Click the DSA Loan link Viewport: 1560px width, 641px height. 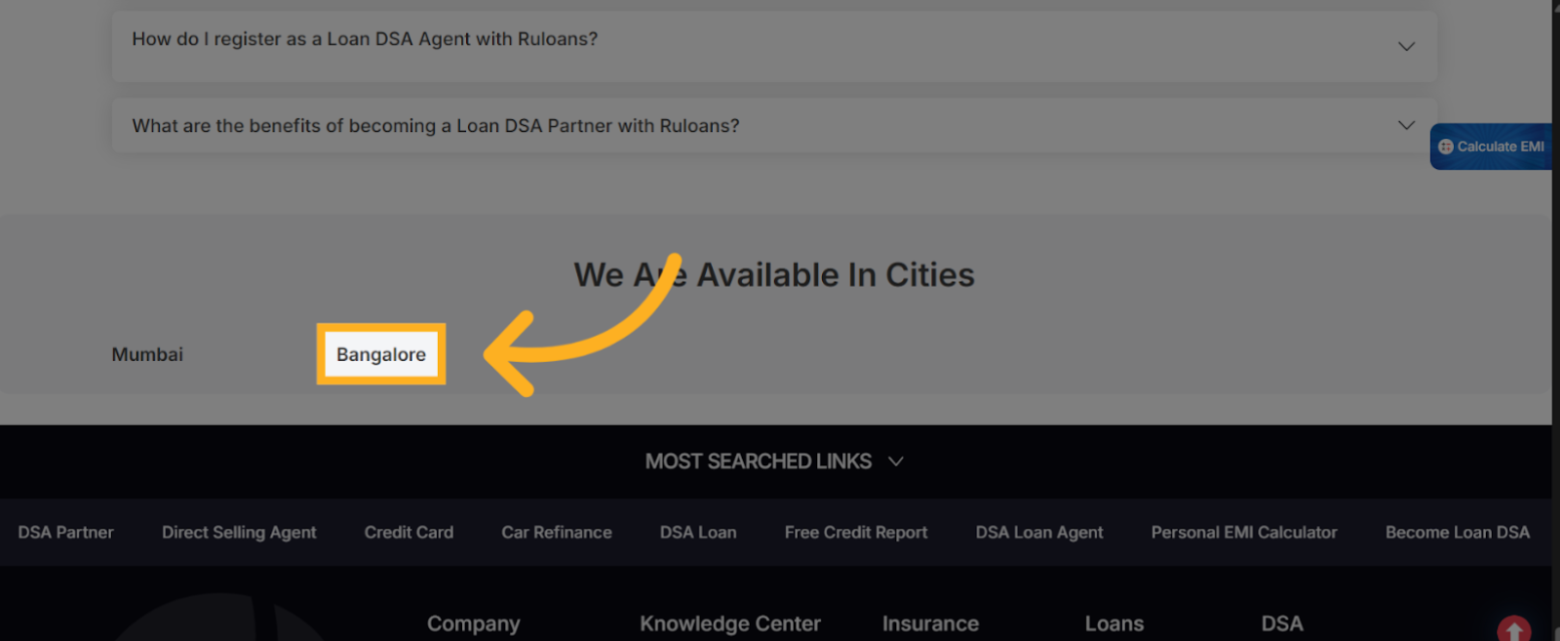point(698,532)
